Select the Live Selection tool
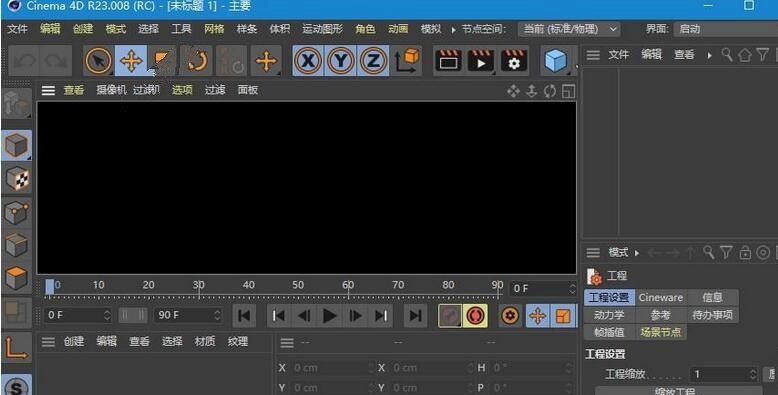This screenshot has height=395, width=778. (99, 61)
